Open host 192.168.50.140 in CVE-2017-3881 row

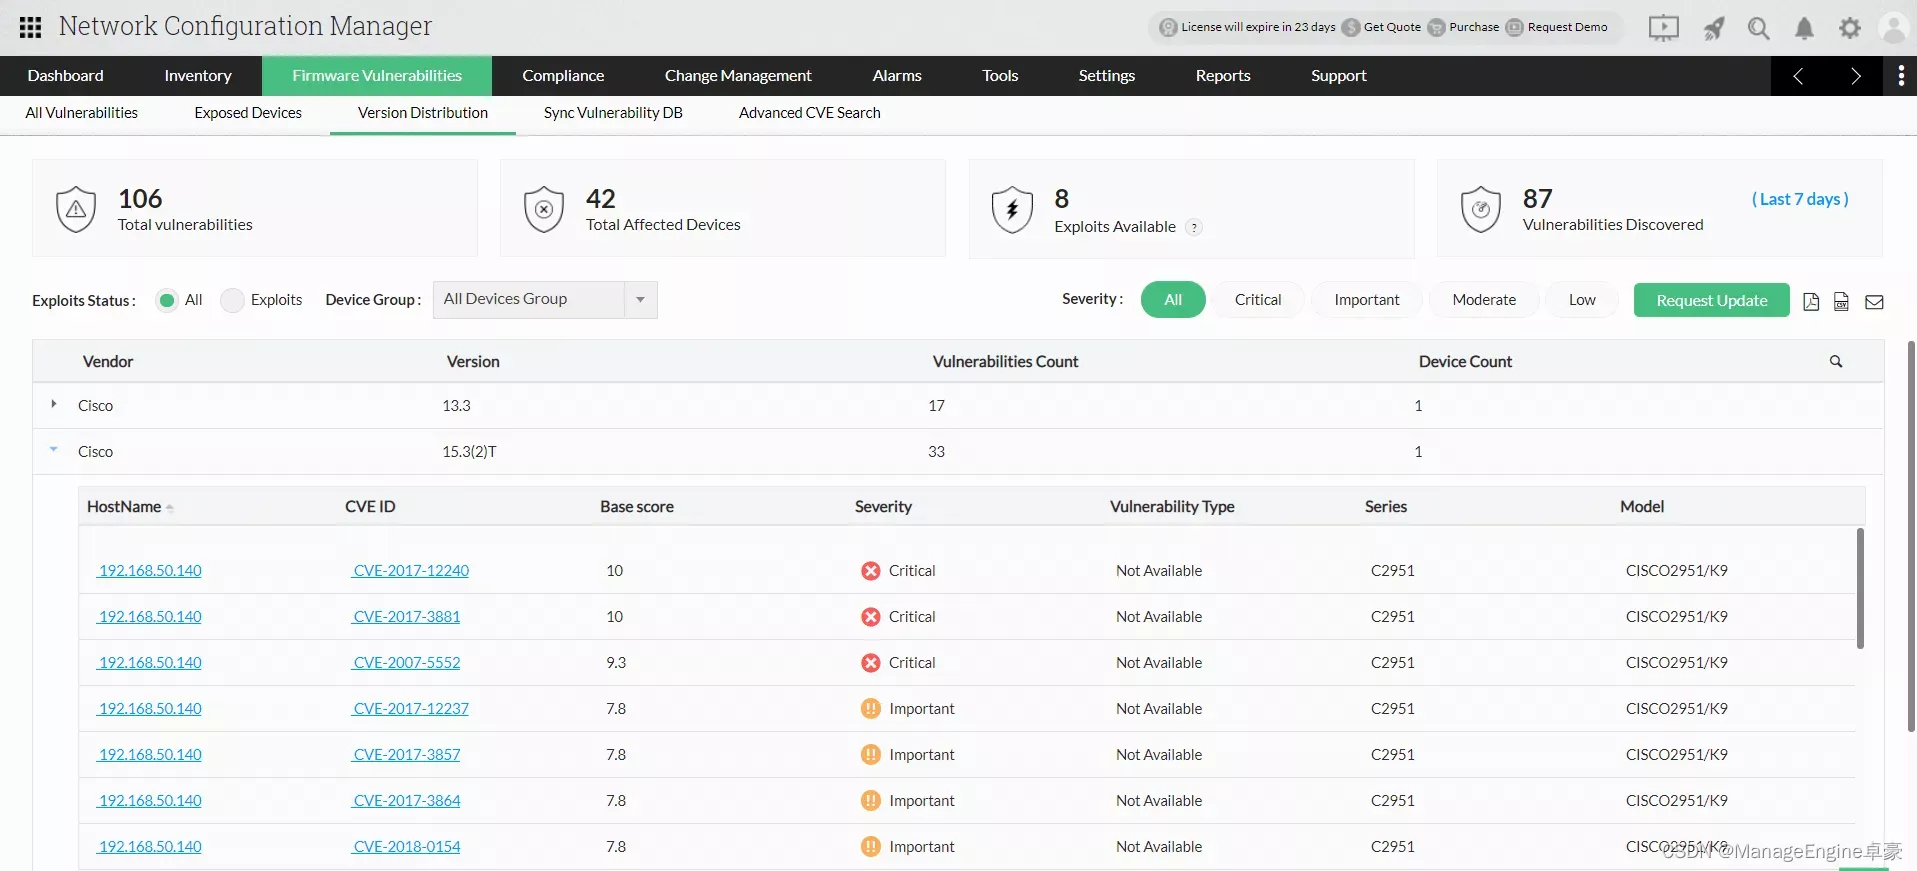tap(149, 617)
